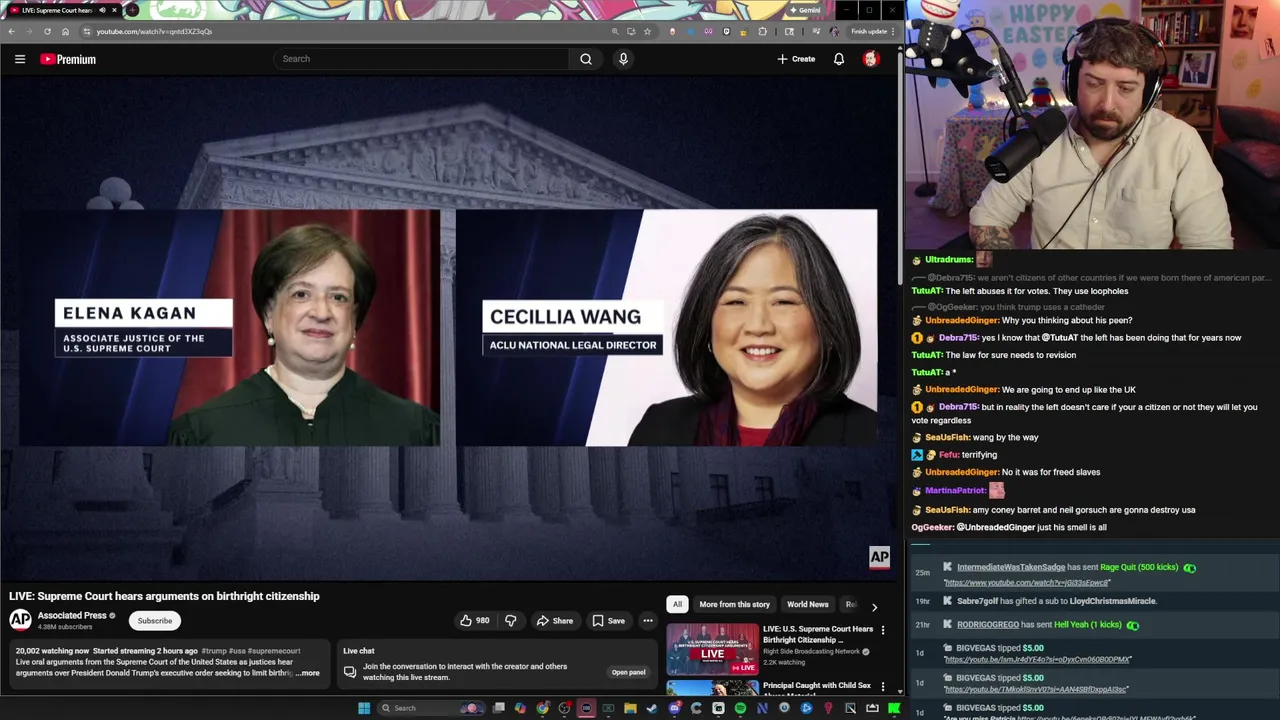This screenshot has height=720, width=1280.
Task: Go to YouTube Premium home logo
Action: point(68,59)
